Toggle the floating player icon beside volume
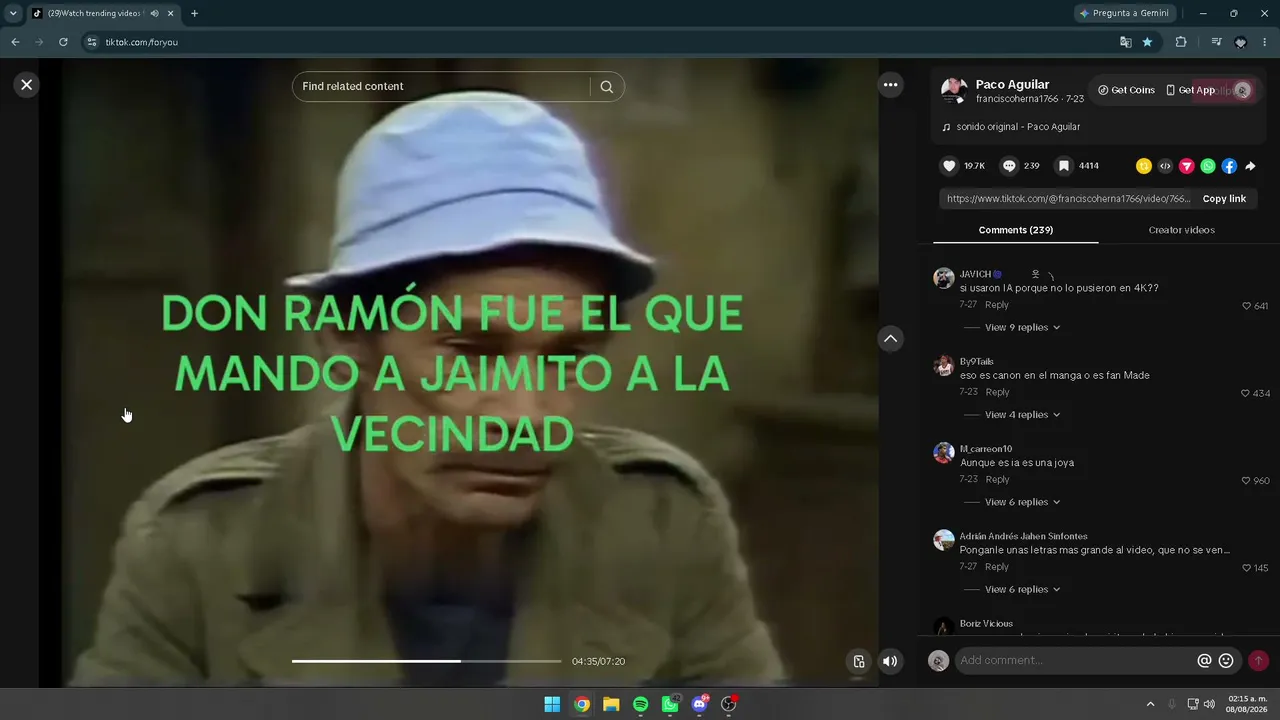Viewport: 1280px width, 720px height. click(x=858, y=661)
